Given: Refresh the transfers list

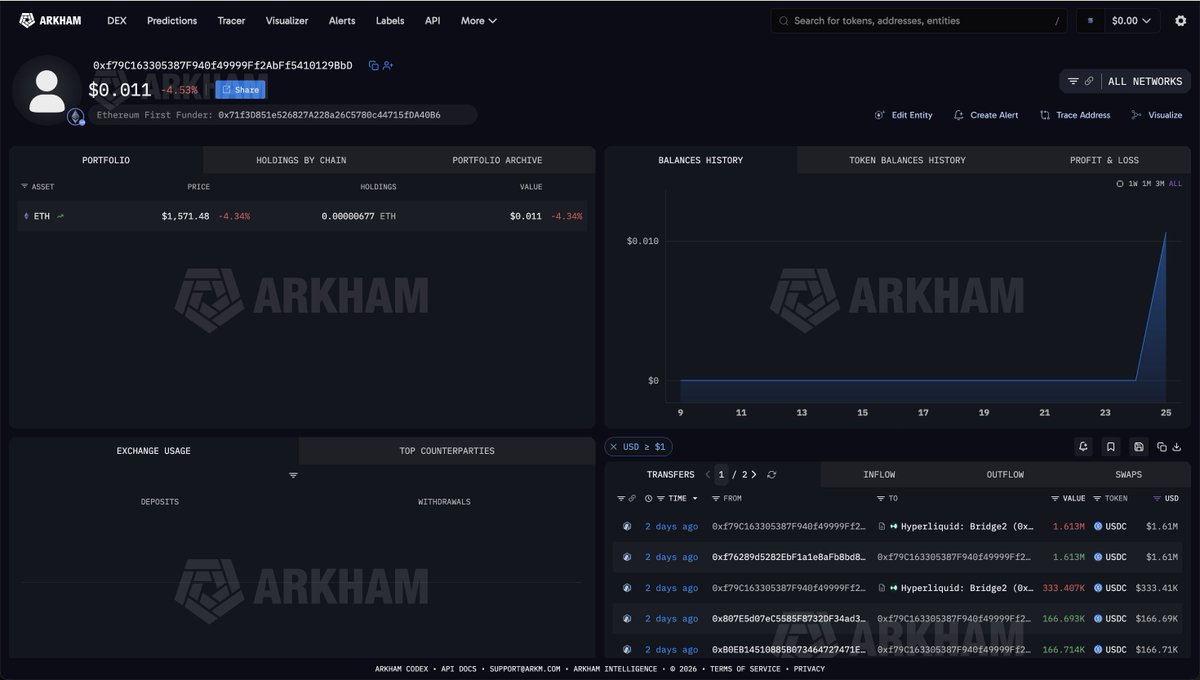Looking at the screenshot, I should click(771, 475).
